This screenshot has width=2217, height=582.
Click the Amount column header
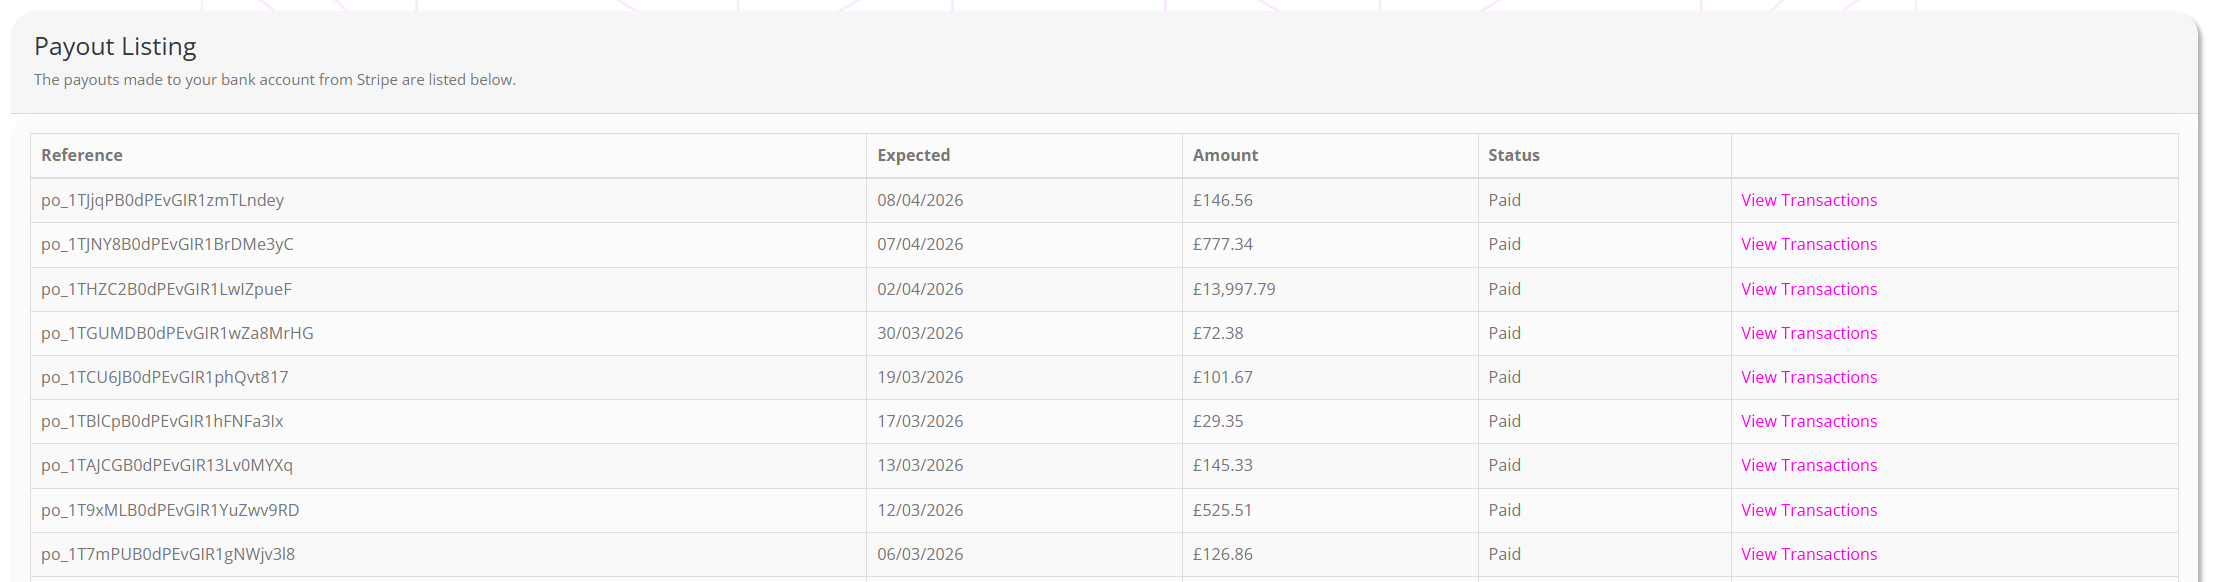pos(1225,155)
